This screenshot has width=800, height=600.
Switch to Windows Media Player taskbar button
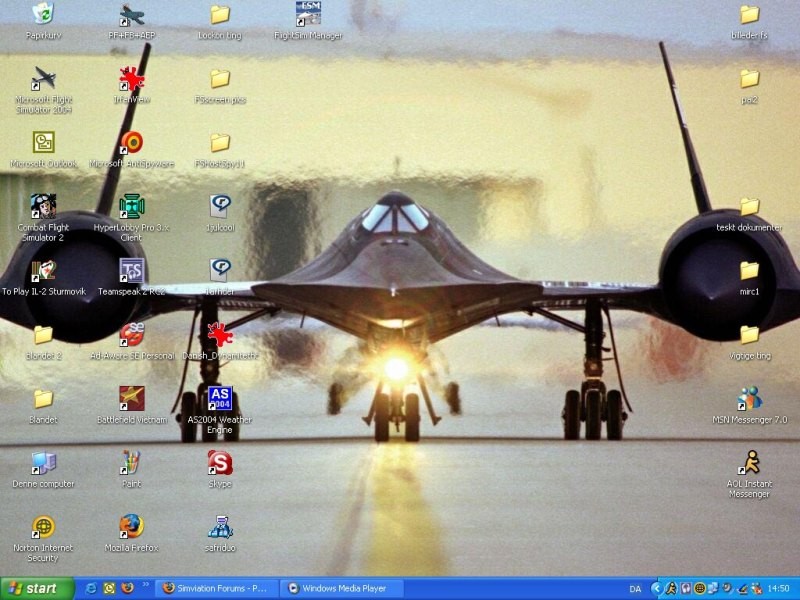pos(337,588)
